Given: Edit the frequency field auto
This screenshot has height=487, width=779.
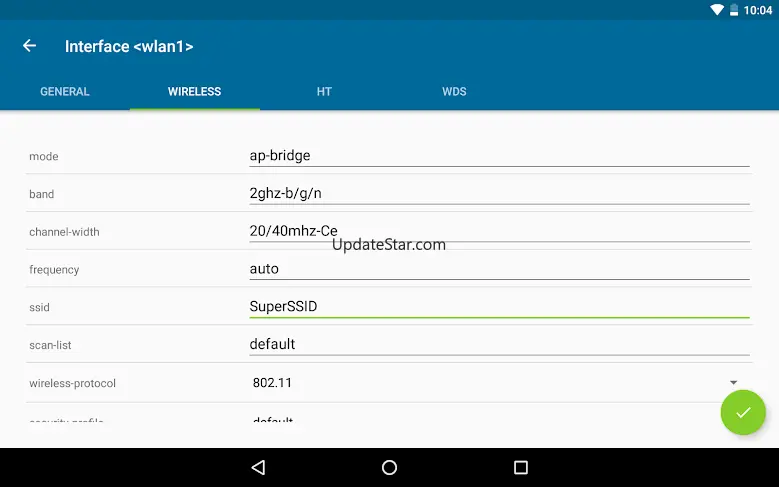Looking at the screenshot, I should coord(499,269).
